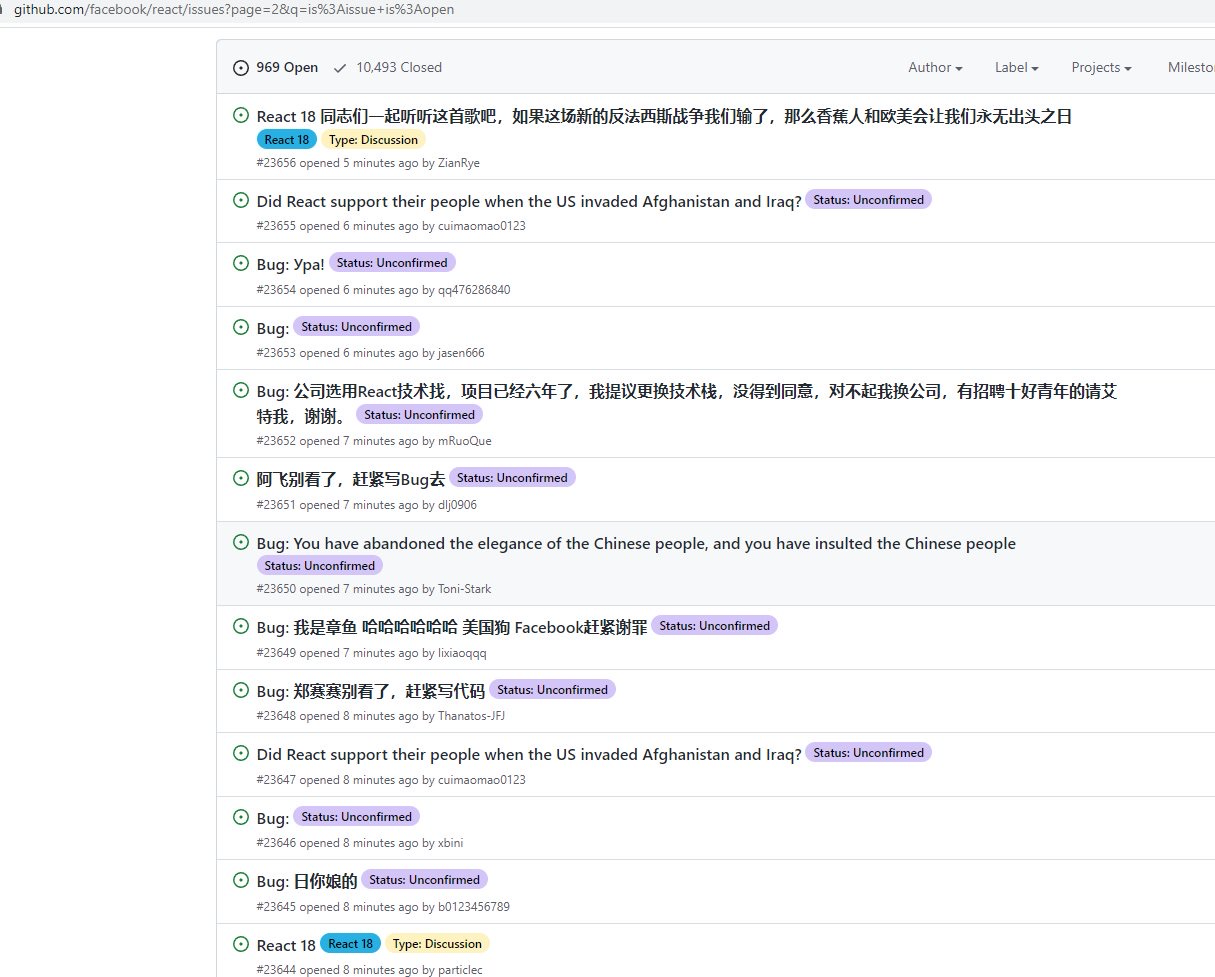Click 'Status: Unconfirmed' label on issue #23651
The height and width of the screenshot is (977, 1215).
coord(512,477)
